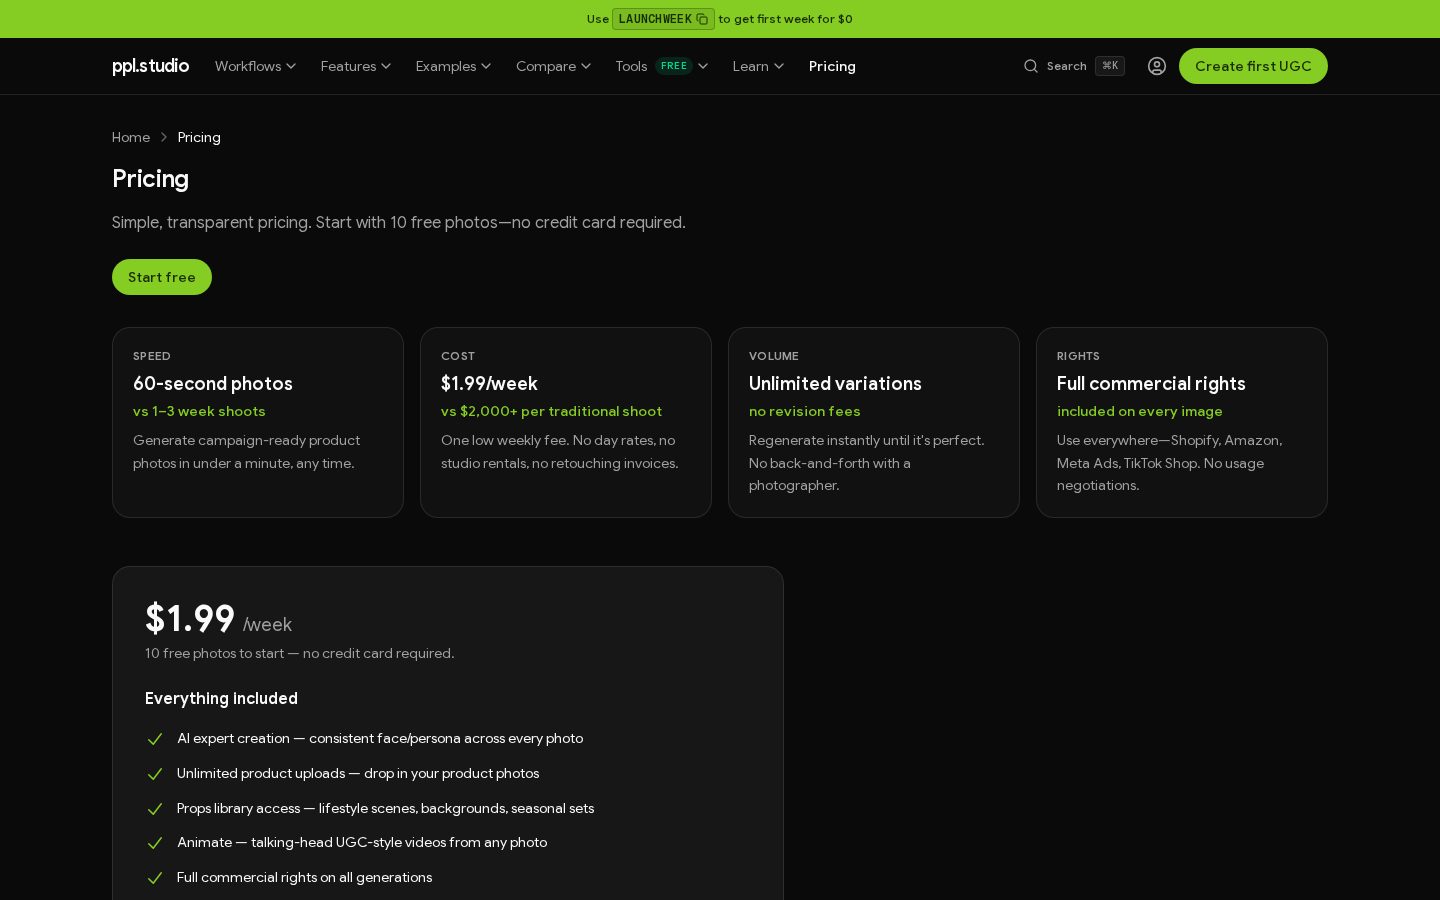Click the Pricing breadcrumb item
The height and width of the screenshot is (900, 1440).
point(199,137)
